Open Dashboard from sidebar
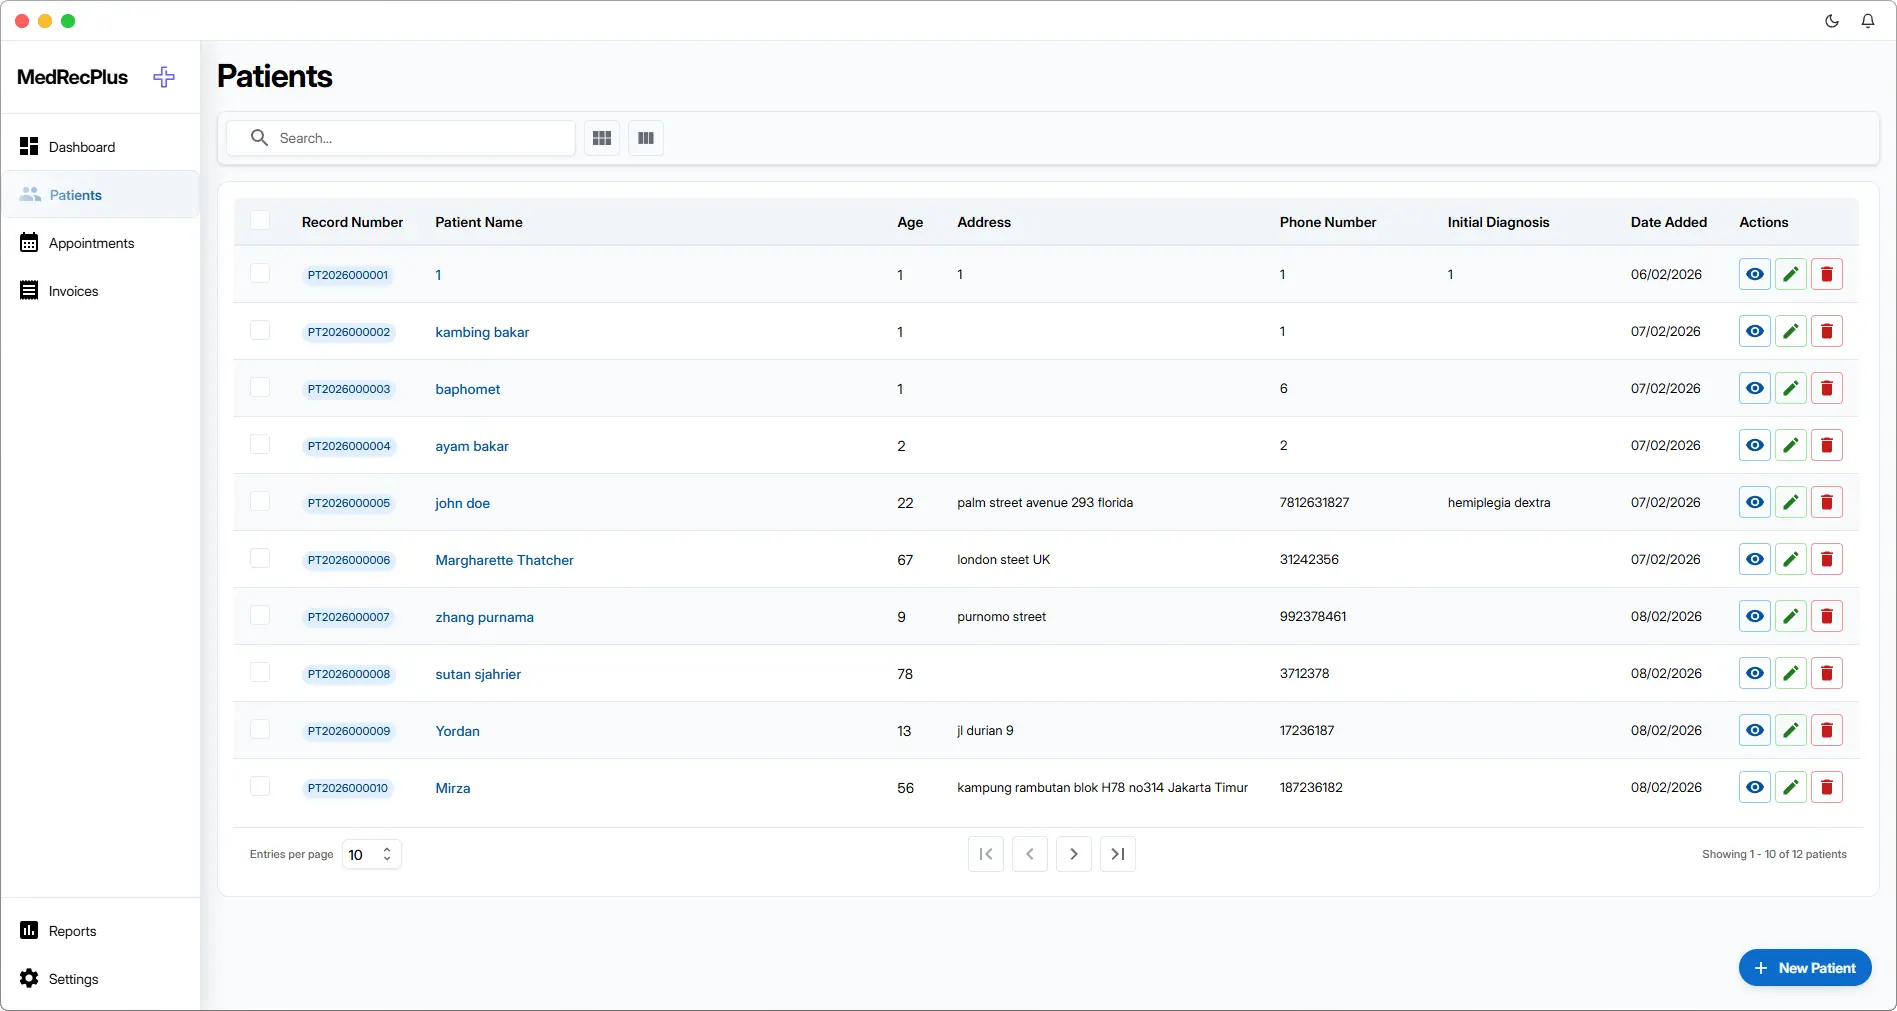The width and height of the screenshot is (1897, 1011). point(100,147)
